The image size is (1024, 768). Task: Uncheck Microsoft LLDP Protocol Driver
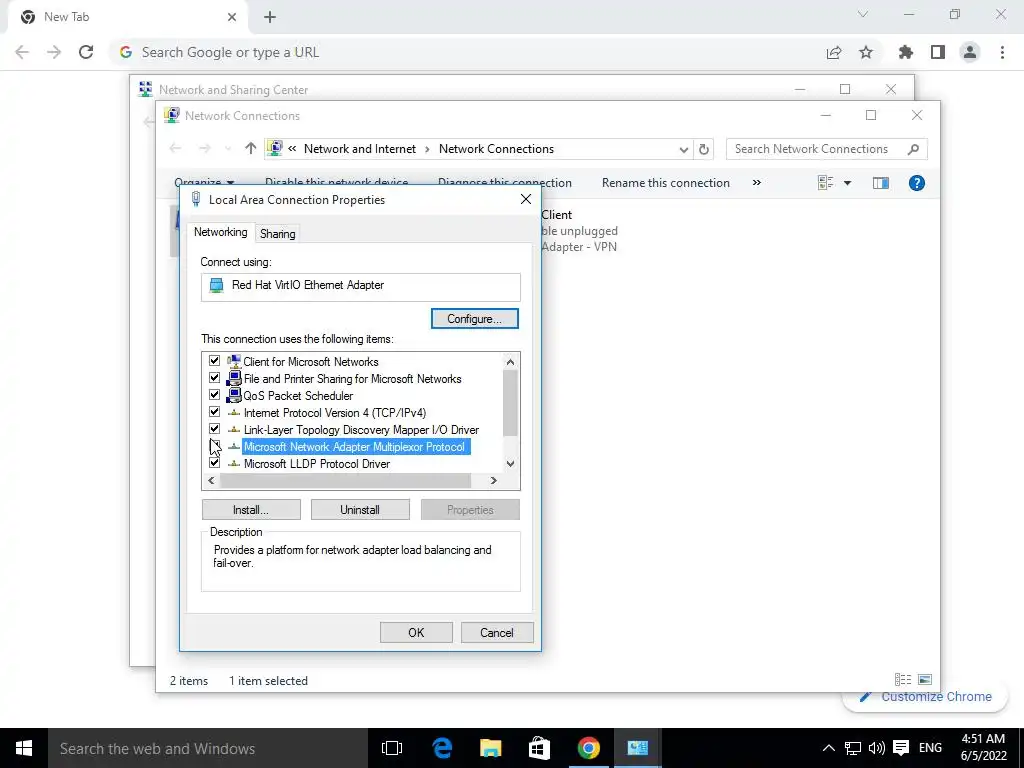click(214, 462)
